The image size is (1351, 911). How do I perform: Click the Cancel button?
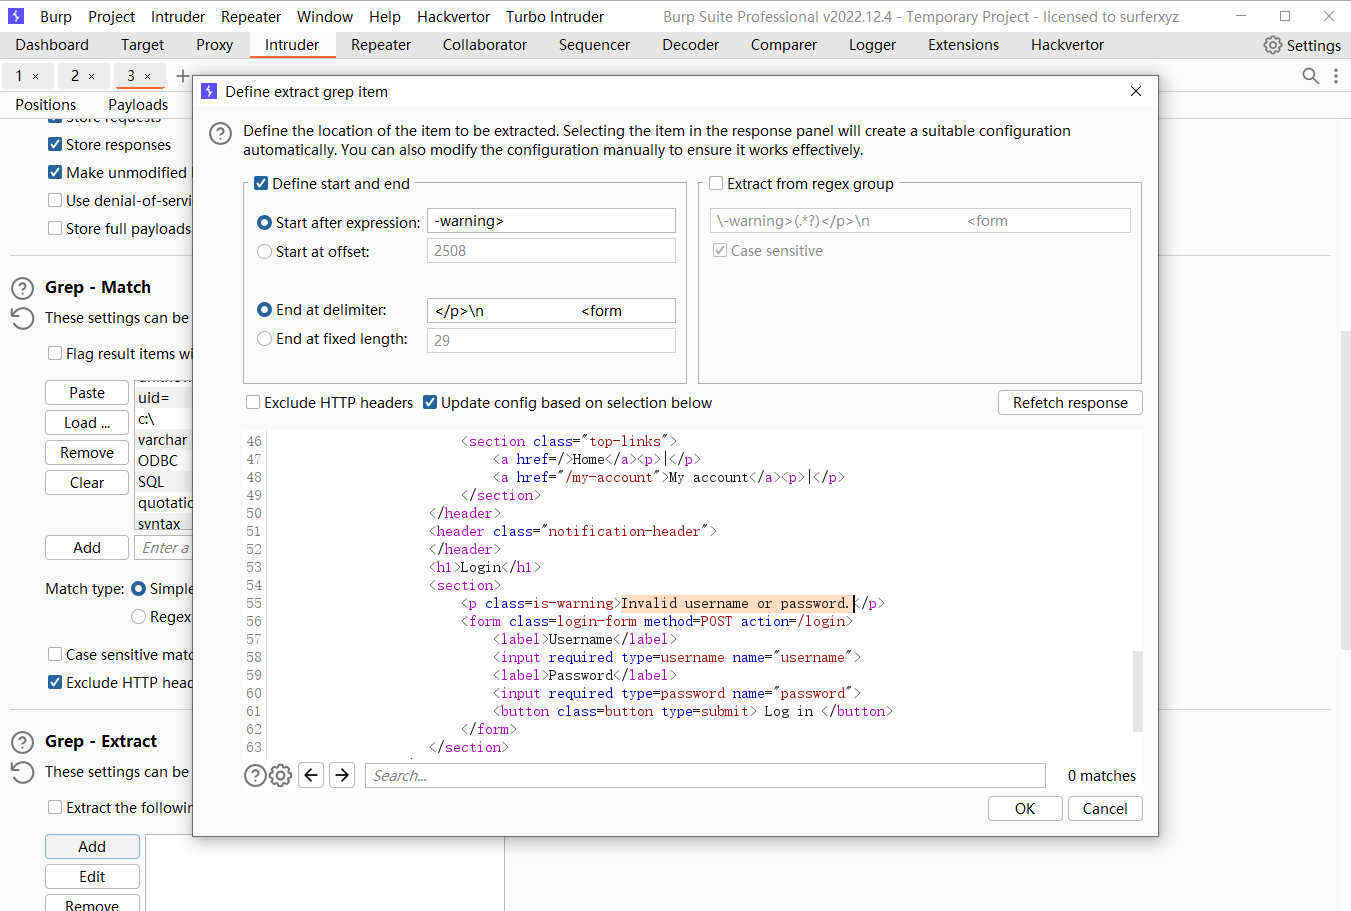(x=1105, y=808)
